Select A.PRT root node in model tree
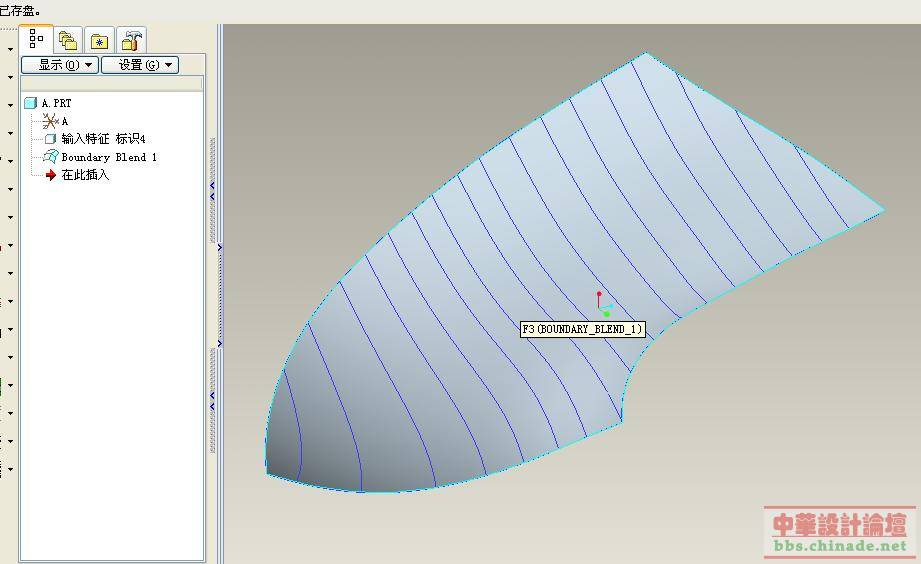 tap(56, 103)
